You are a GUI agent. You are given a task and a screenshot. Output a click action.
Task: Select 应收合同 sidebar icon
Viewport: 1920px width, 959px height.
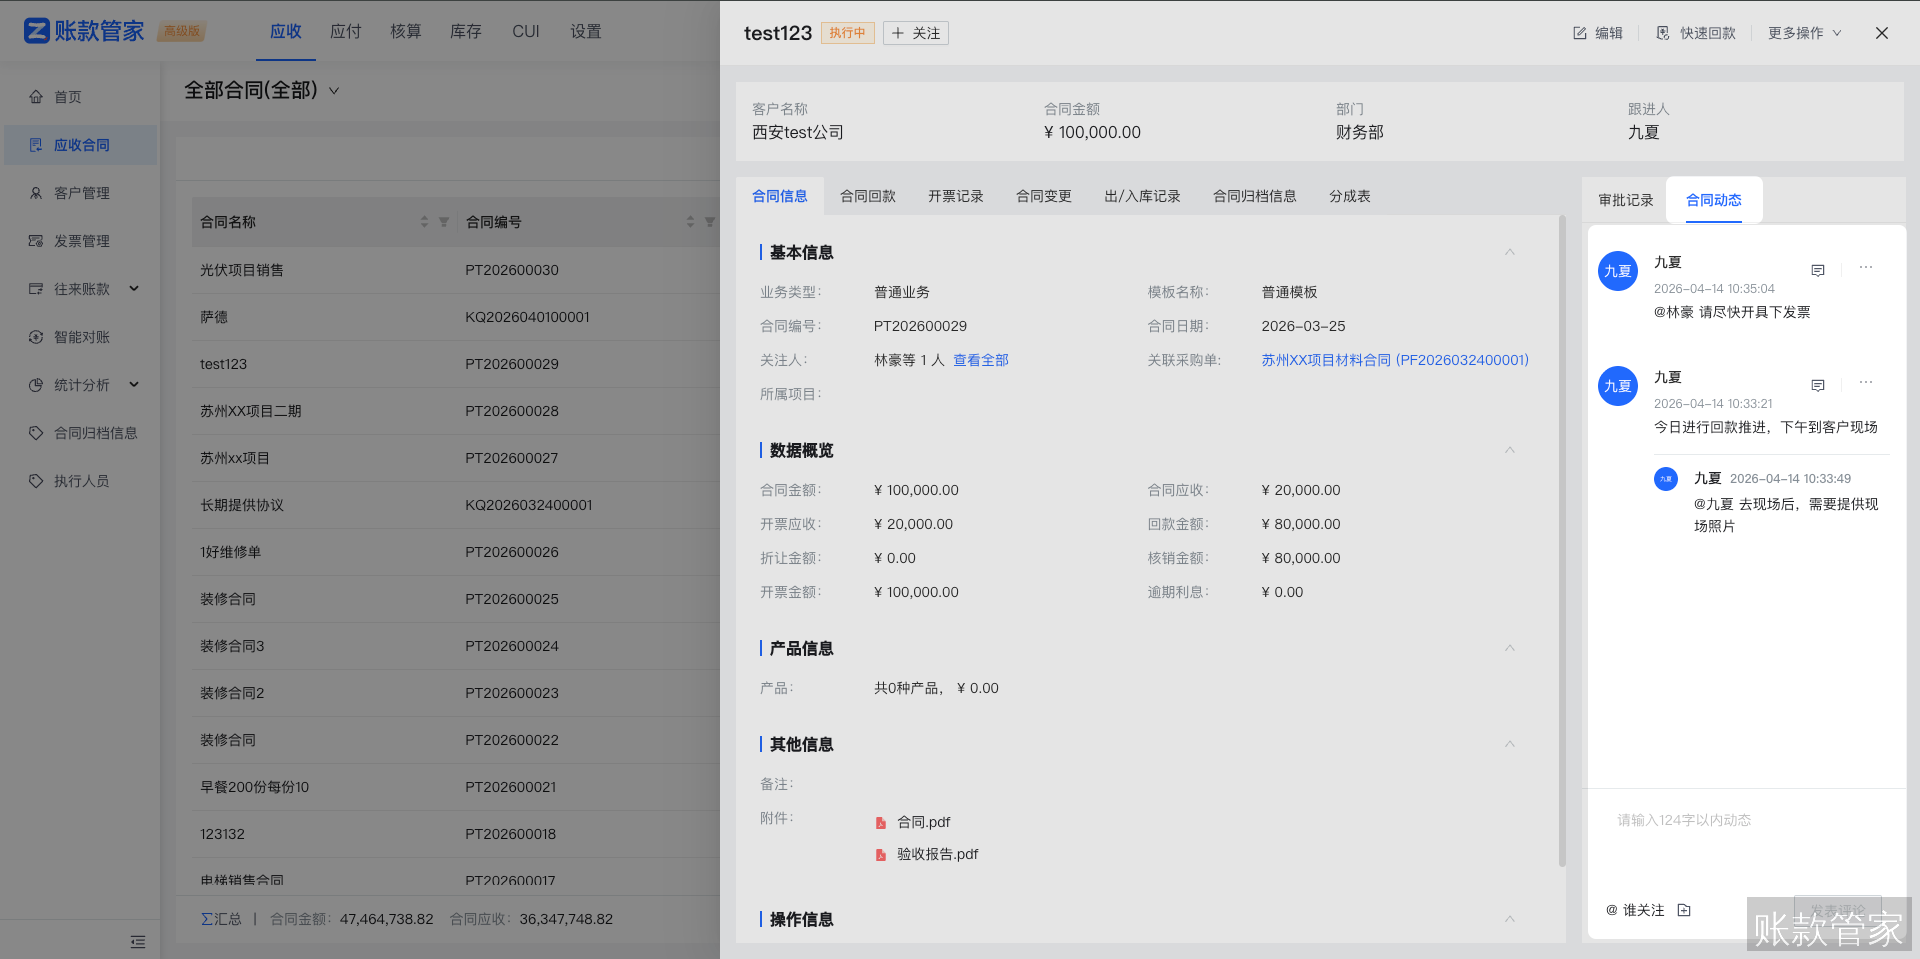36,145
